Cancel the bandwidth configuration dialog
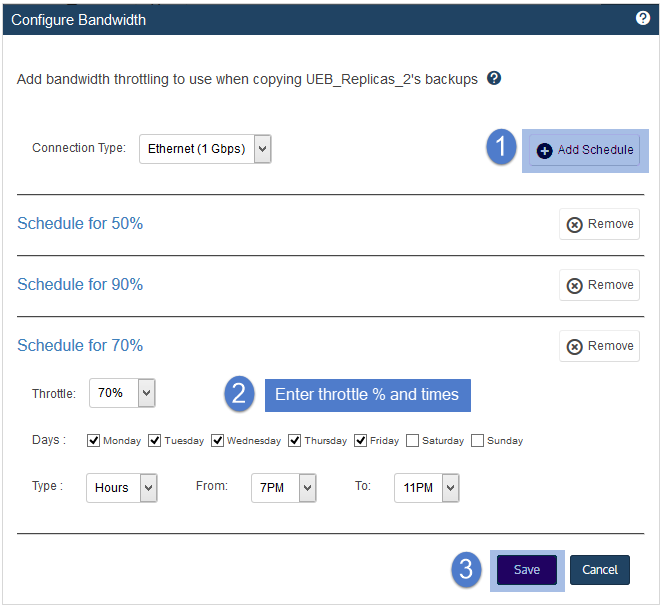 point(600,570)
